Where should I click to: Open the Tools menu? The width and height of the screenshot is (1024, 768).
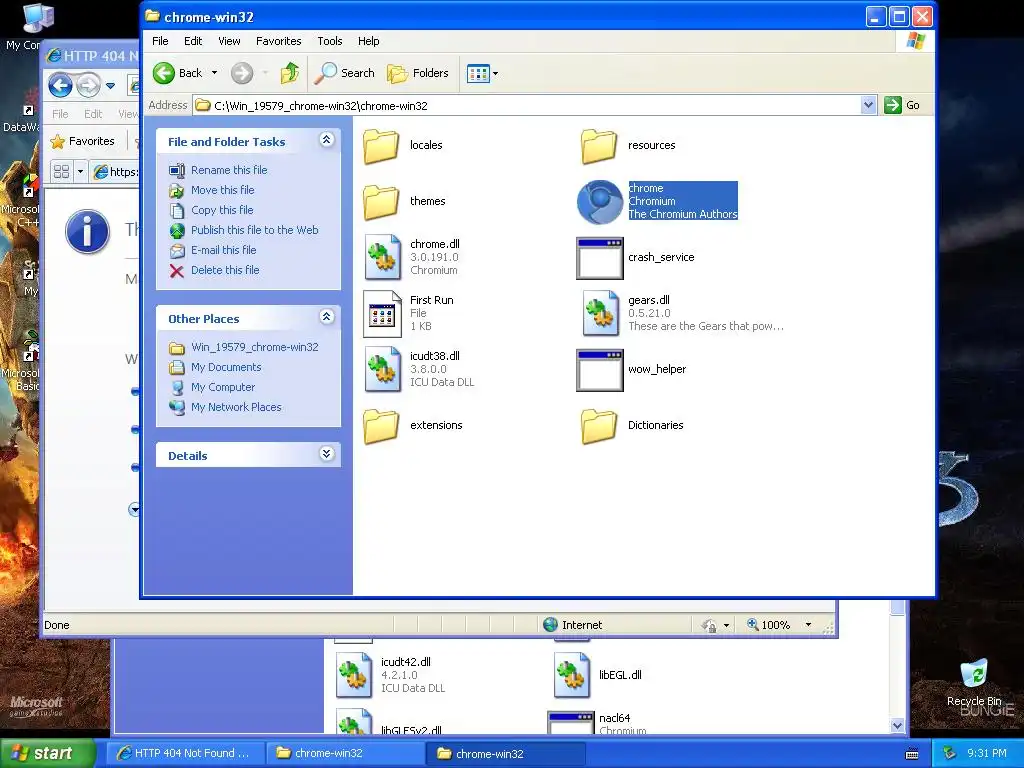[x=330, y=41]
